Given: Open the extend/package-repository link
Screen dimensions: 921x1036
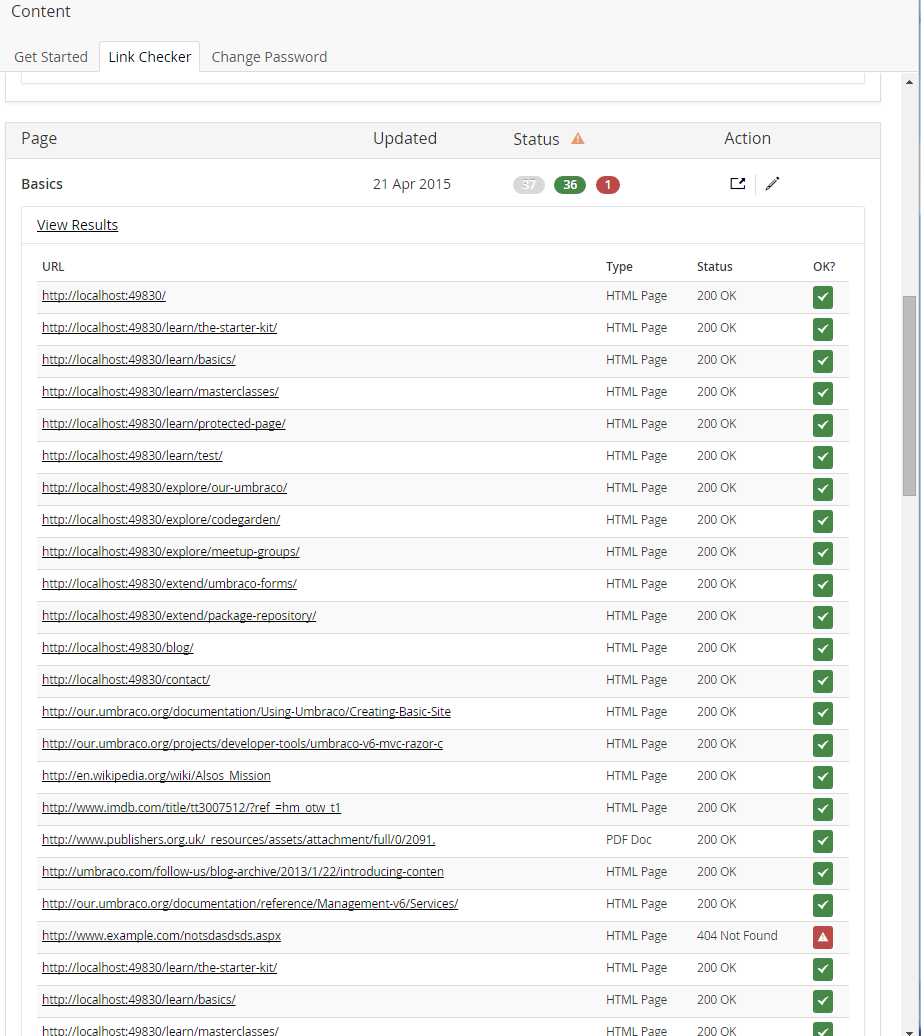Looking at the screenshot, I should coord(179,615).
